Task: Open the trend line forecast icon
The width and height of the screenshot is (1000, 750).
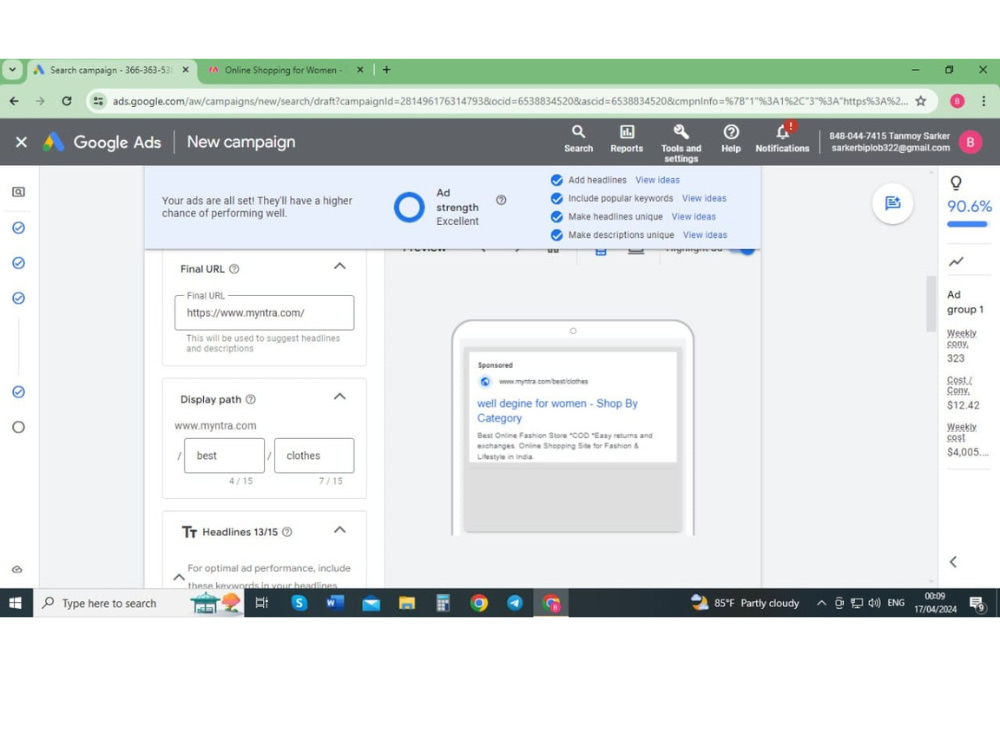Action: click(955, 261)
